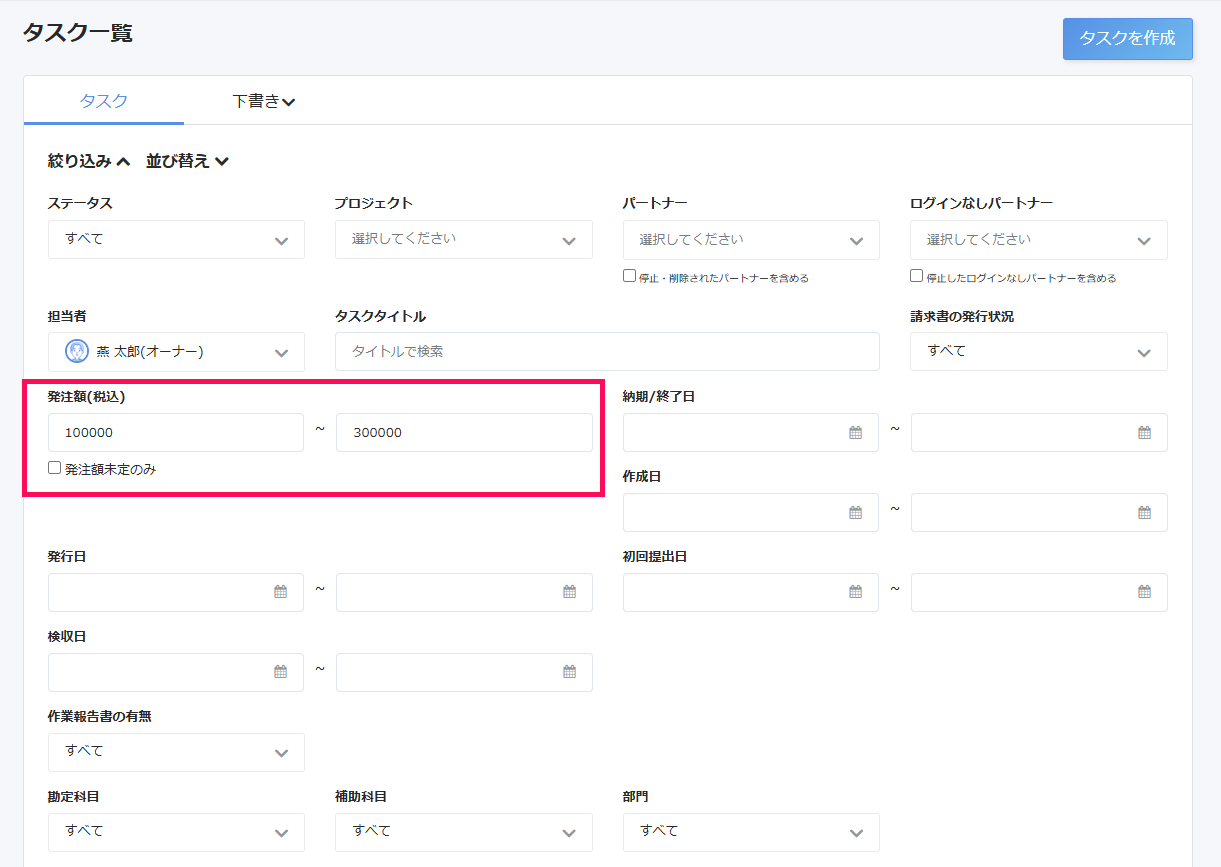Open calendar for 発行日 start date
The image size is (1221, 867).
click(x=280, y=592)
